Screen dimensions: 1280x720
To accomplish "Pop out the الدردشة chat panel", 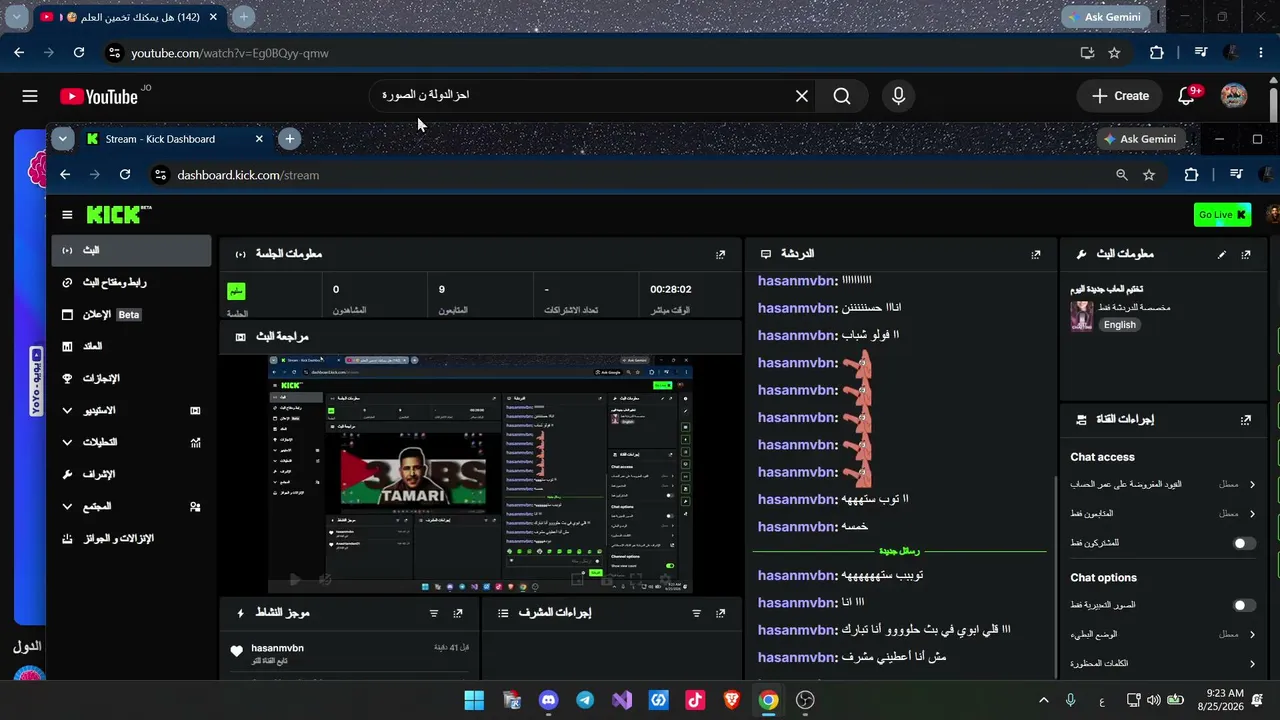I will 1036,254.
